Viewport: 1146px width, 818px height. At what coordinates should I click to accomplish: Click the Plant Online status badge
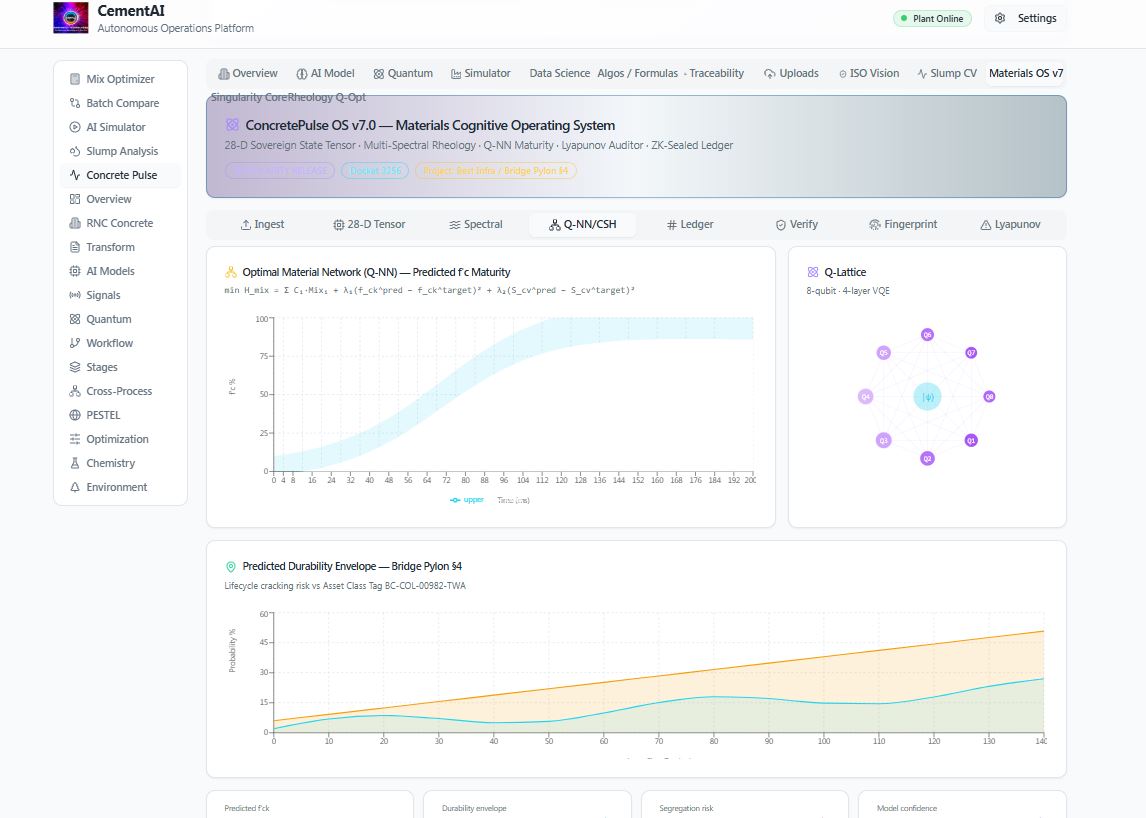[933, 18]
